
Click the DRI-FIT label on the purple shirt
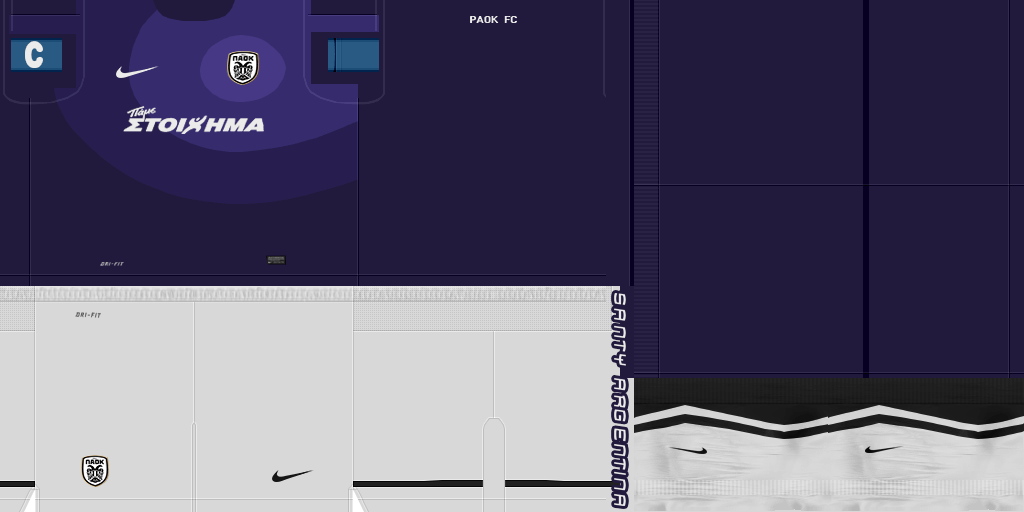pyautogui.click(x=112, y=264)
